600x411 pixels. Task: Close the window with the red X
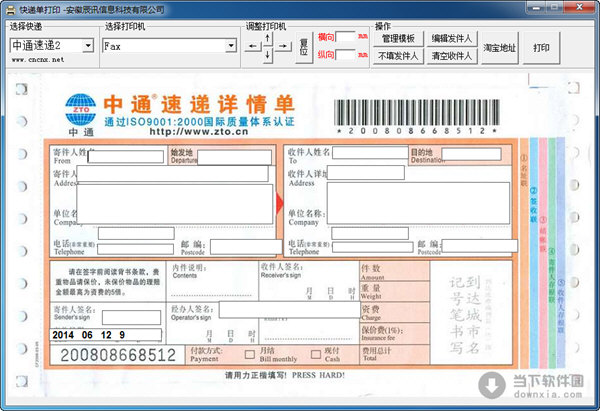point(579,7)
